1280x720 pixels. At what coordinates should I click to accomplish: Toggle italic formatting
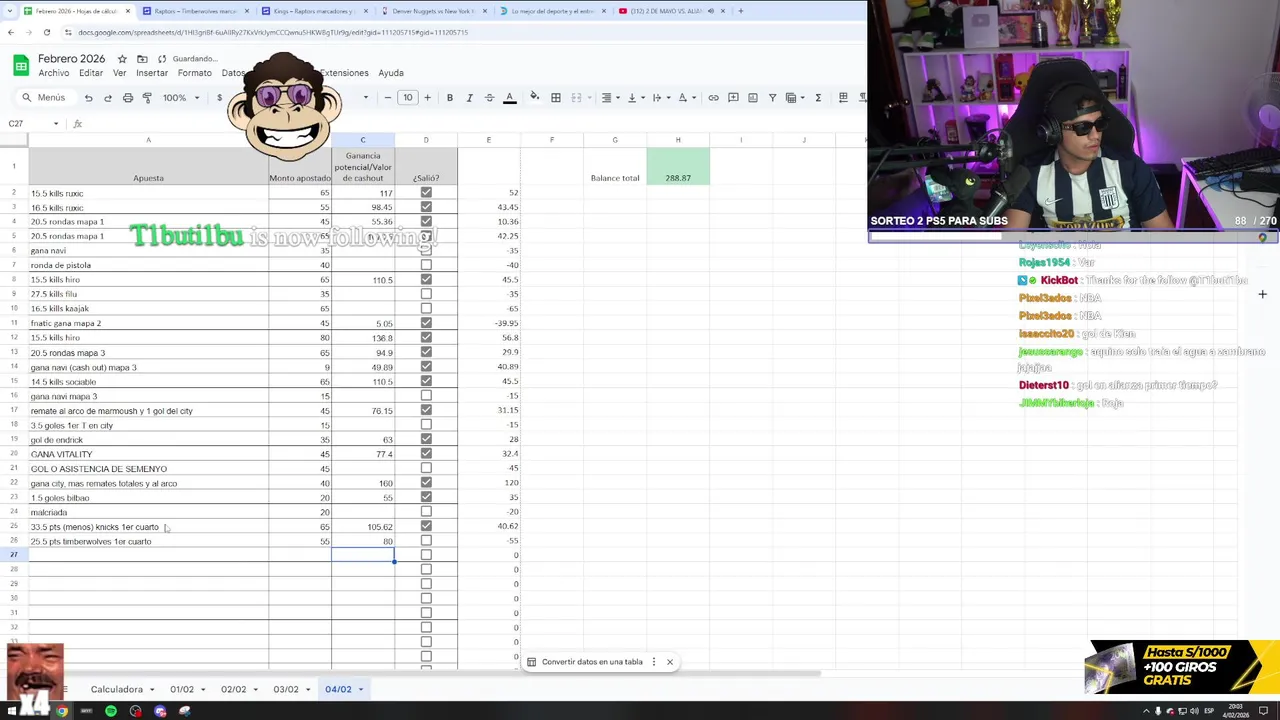(469, 98)
